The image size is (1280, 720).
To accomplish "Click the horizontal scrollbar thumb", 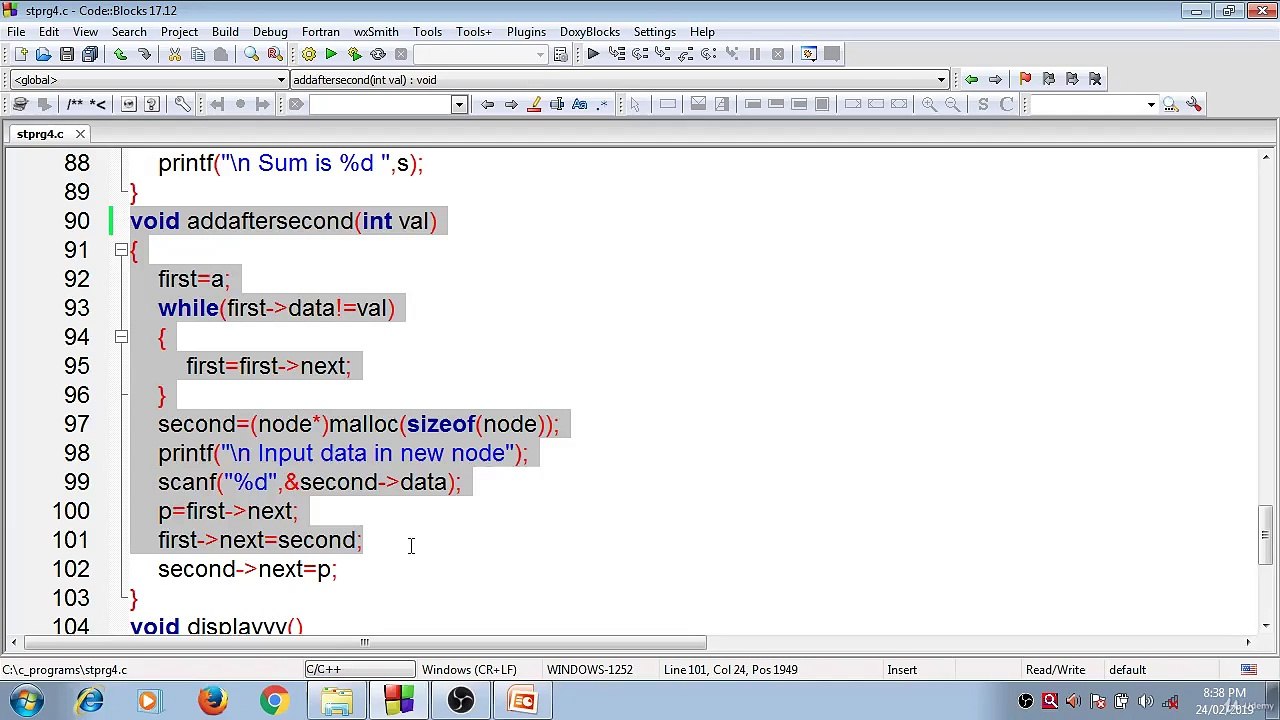I will pos(364,643).
